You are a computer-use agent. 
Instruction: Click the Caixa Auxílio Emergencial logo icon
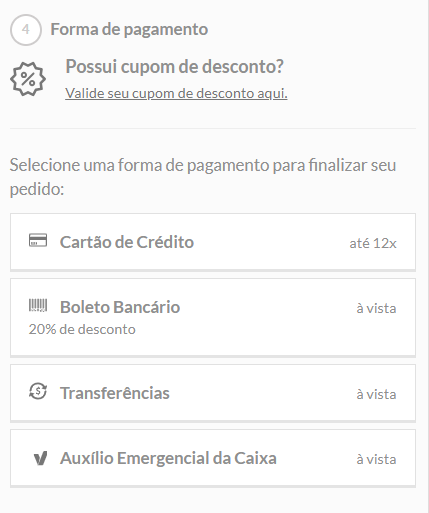click(x=40, y=458)
